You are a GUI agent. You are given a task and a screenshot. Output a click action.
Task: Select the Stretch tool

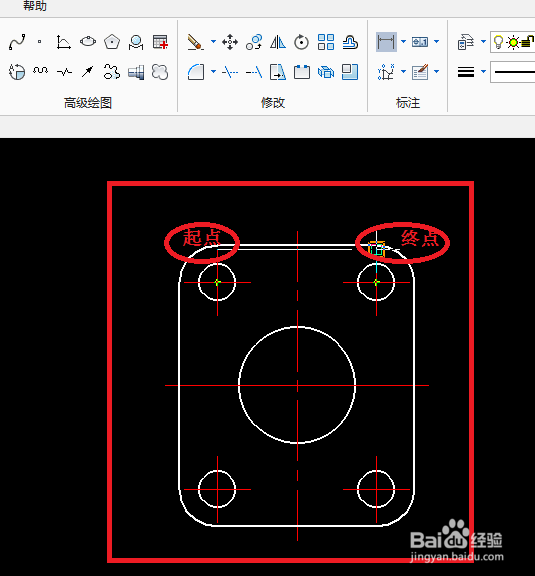[x=278, y=72]
